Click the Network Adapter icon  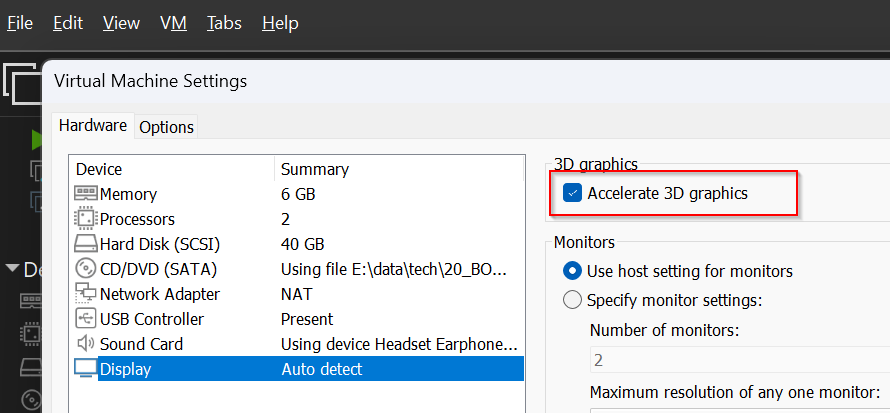tap(86, 294)
